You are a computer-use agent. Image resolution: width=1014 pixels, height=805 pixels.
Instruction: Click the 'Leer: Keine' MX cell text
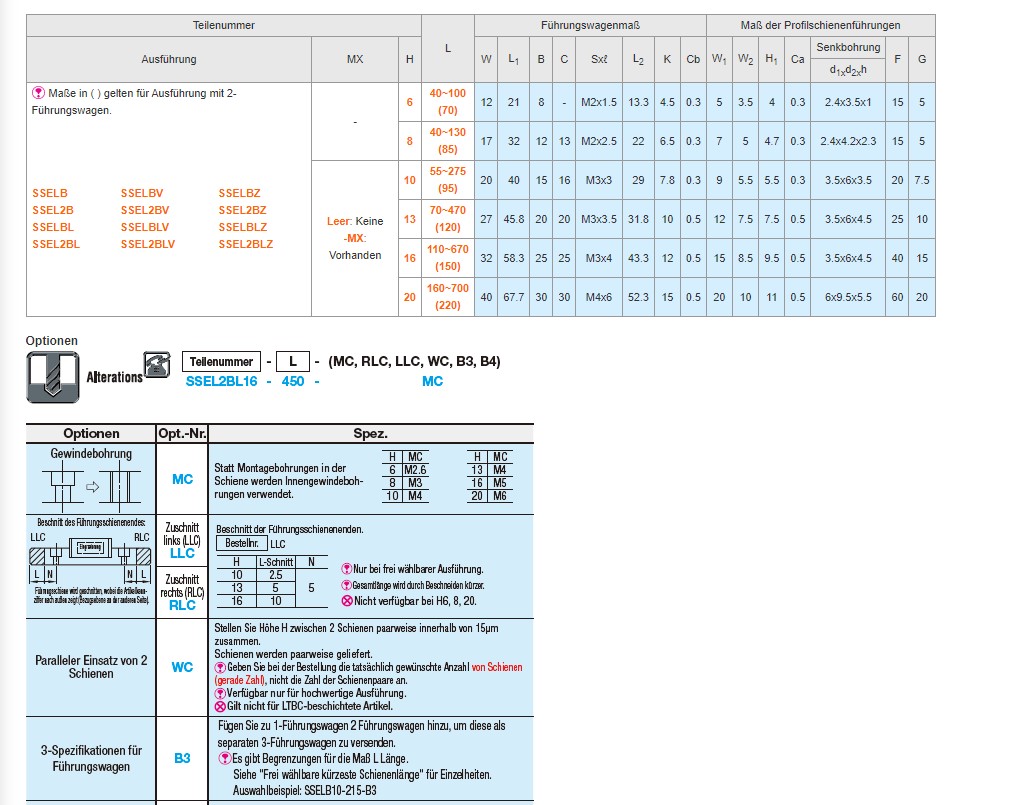coord(355,221)
